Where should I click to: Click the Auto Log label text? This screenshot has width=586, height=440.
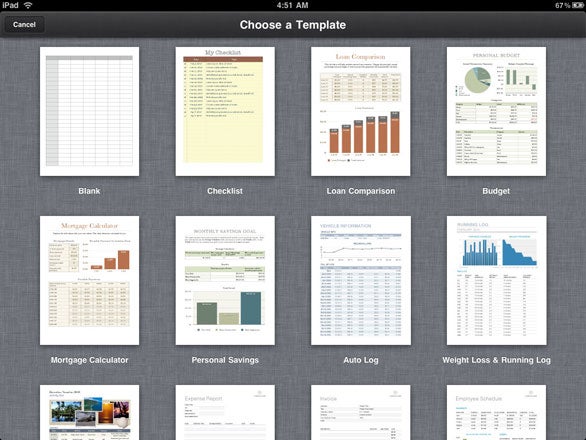point(361,360)
